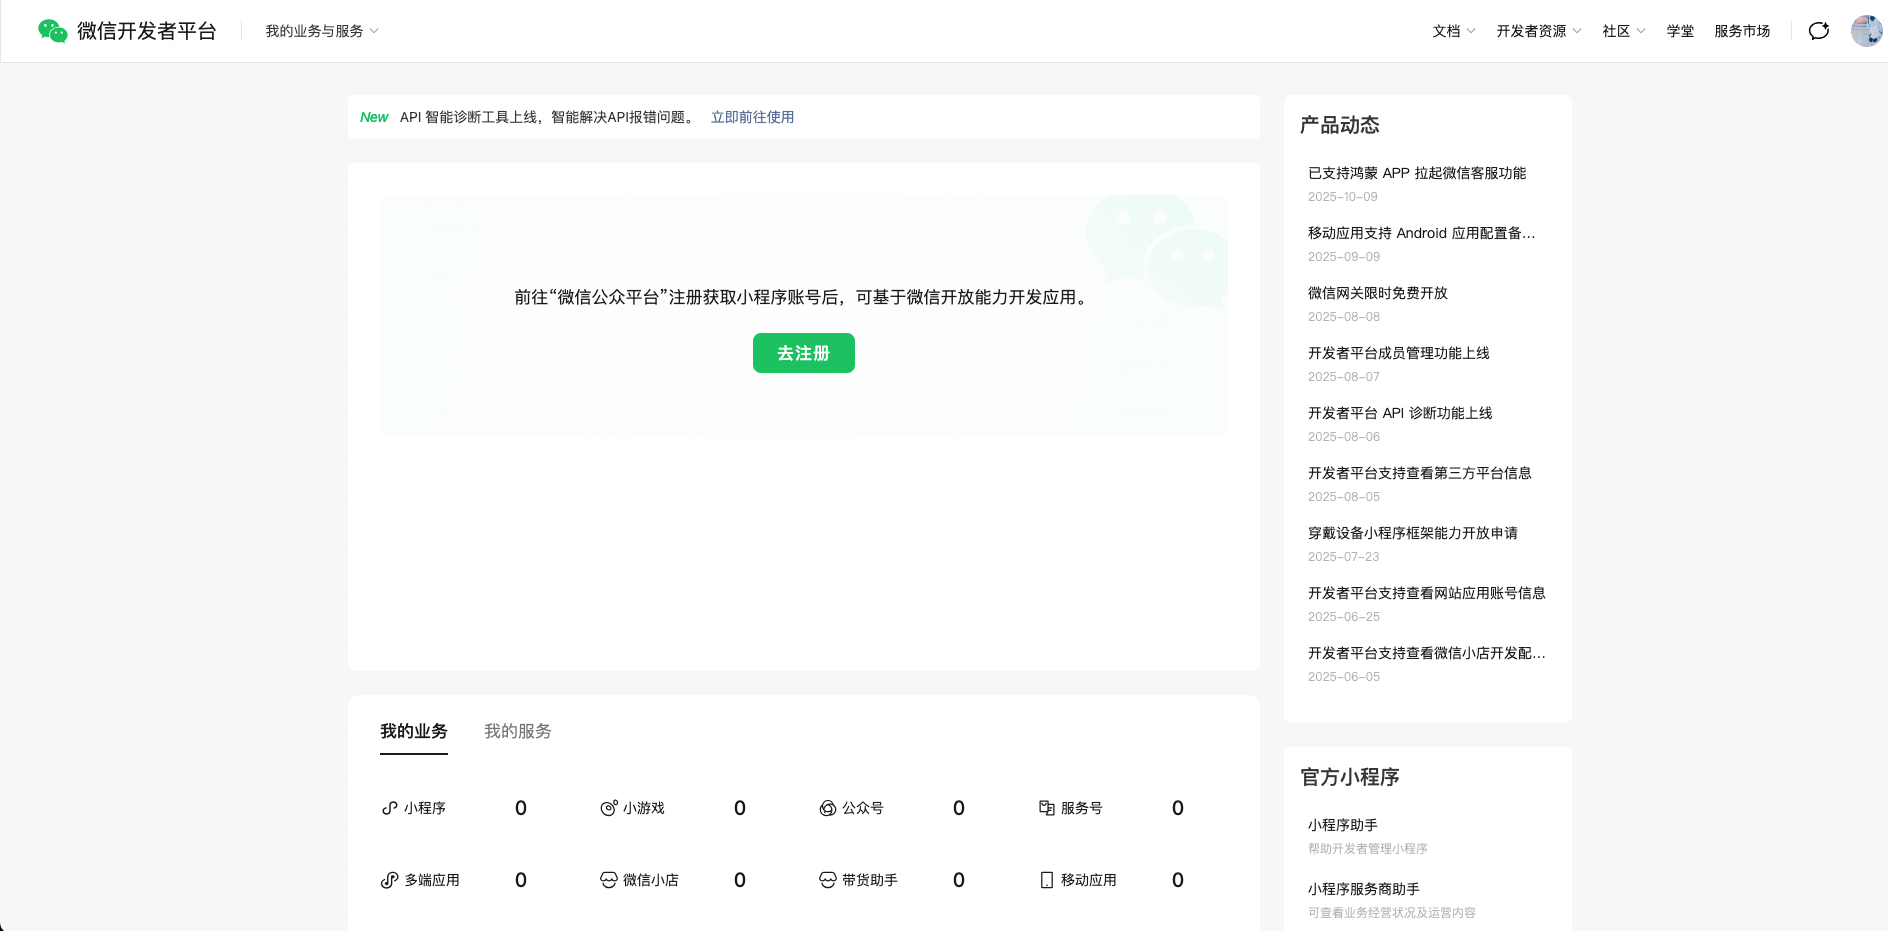Click the WeChat logo icon in the header
This screenshot has height=931, width=1888.
pyautogui.click(x=53, y=31)
